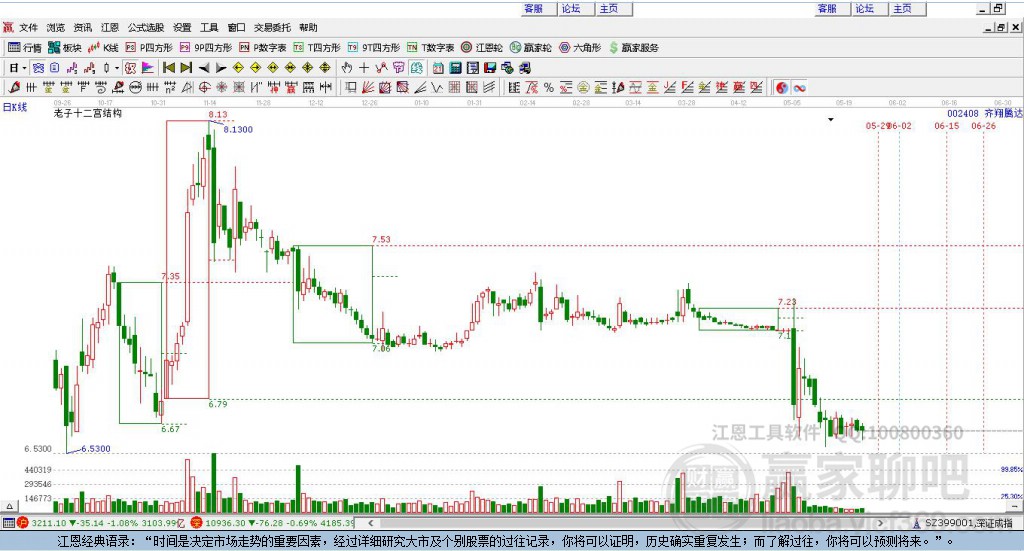Open the P数字表 tool
Image resolution: width=1024 pixels, height=551 pixels.
263,48
